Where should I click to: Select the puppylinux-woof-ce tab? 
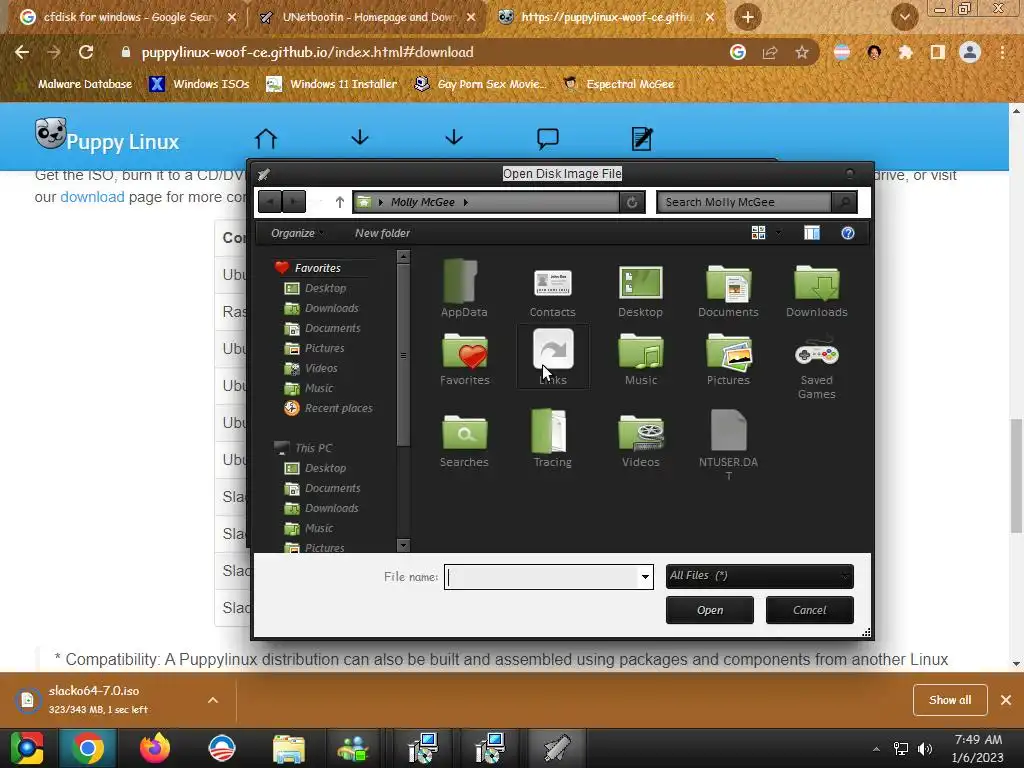tap(607, 17)
